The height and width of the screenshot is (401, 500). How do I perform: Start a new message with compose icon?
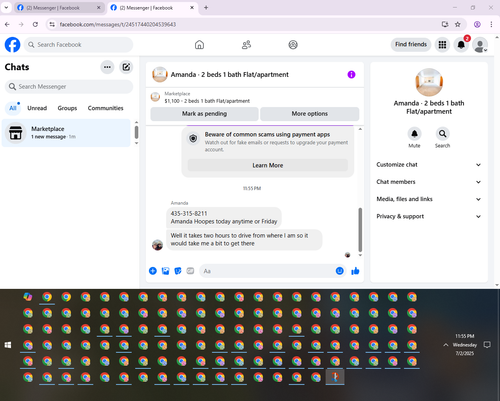coord(126,67)
